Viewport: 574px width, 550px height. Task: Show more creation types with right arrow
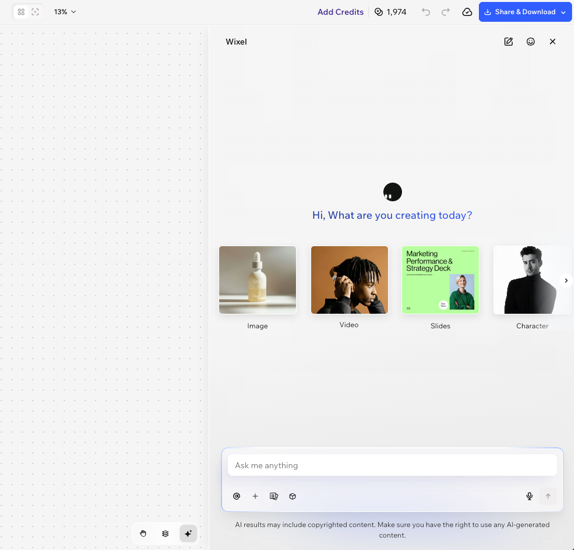point(566,280)
